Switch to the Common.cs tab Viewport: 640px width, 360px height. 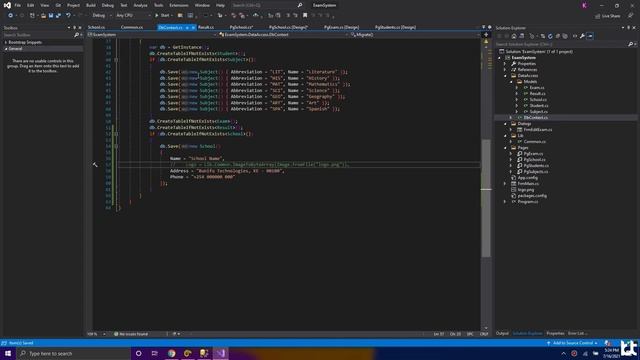pyautogui.click(x=132, y=27)
